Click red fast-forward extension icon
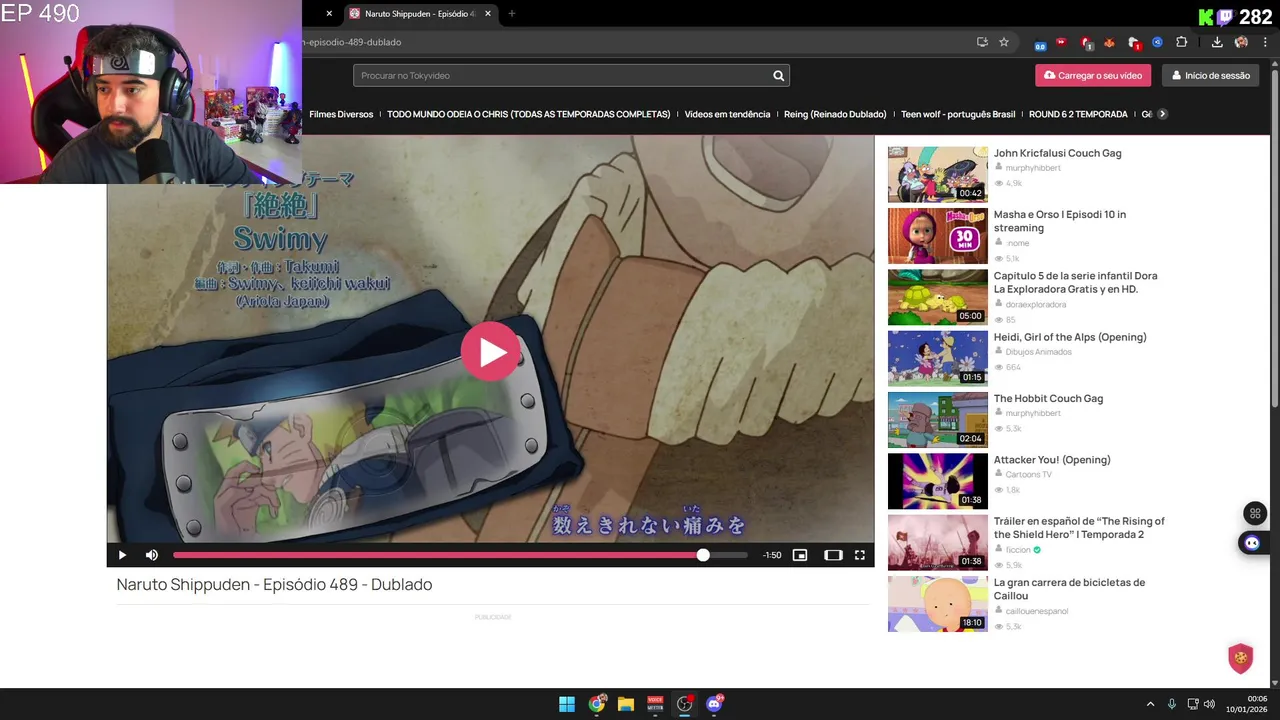Image resolution: width=1280 pixels, height=720 pixels. (x=1062, y=42)
